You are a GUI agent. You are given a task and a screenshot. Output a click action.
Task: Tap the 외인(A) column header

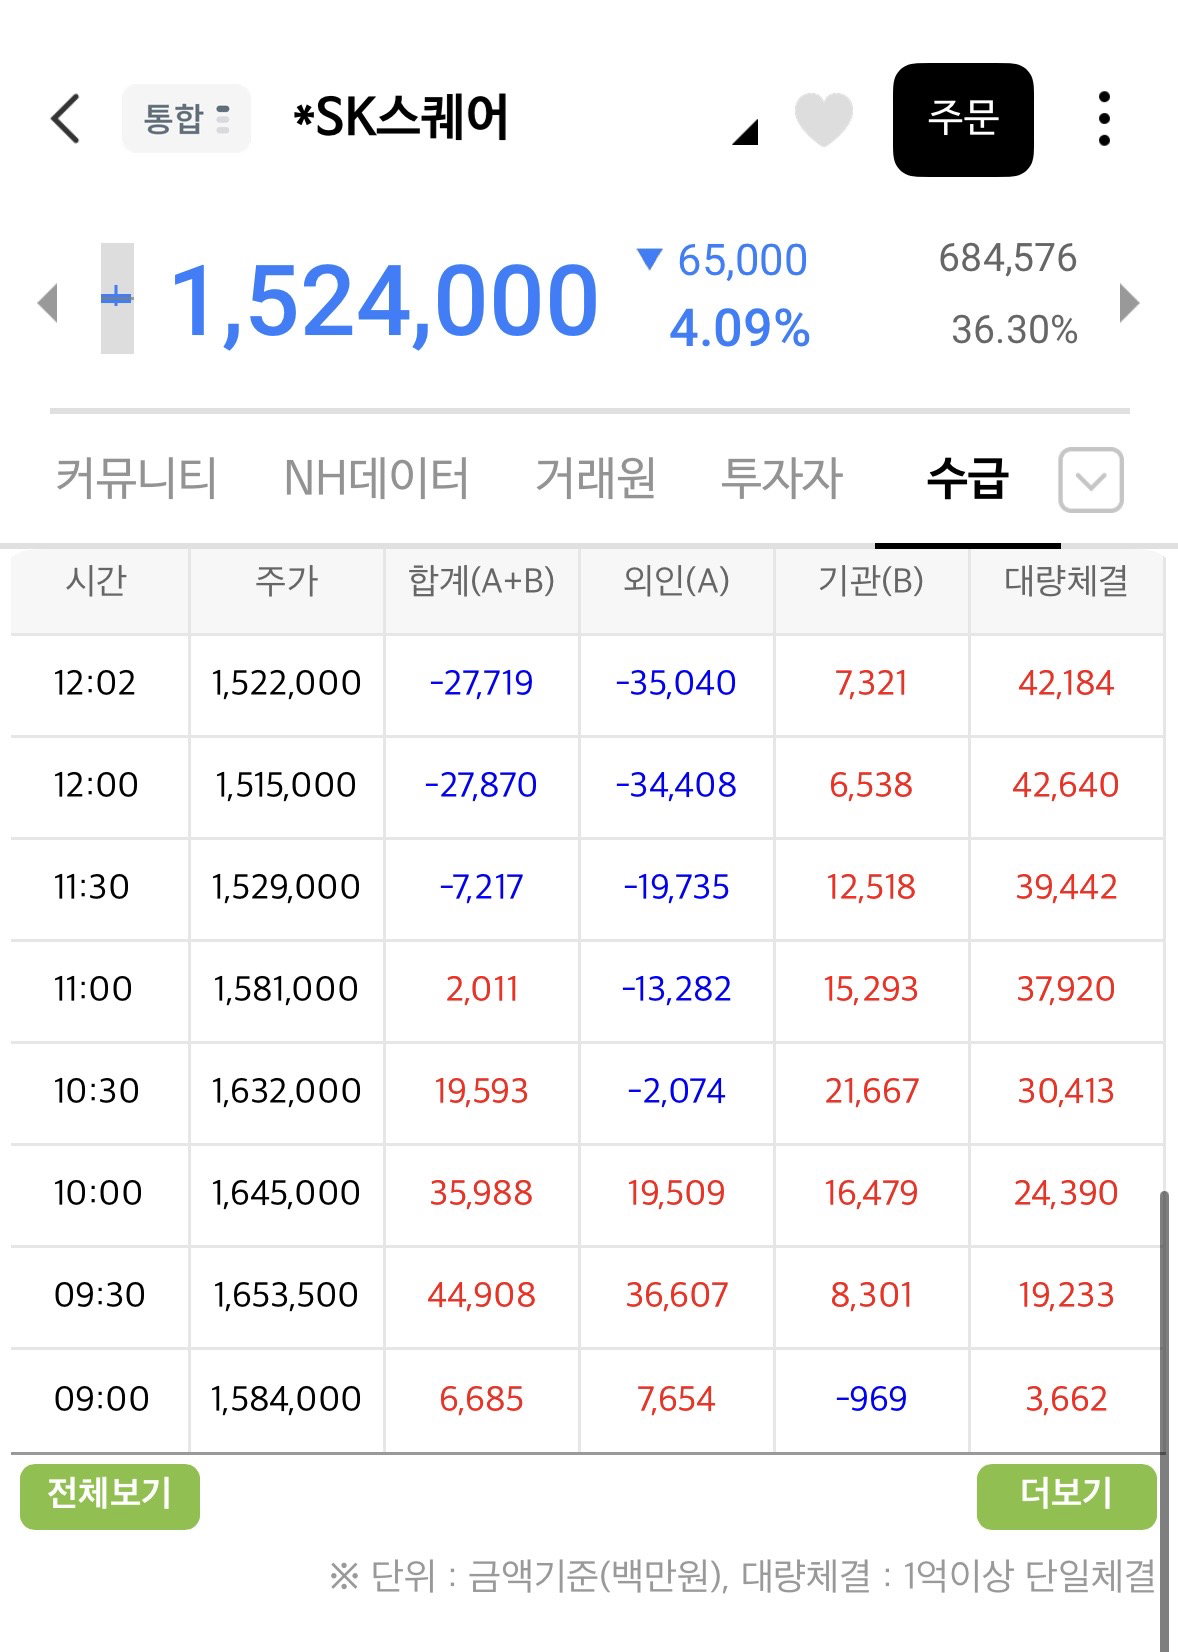(x=677, y=581)
